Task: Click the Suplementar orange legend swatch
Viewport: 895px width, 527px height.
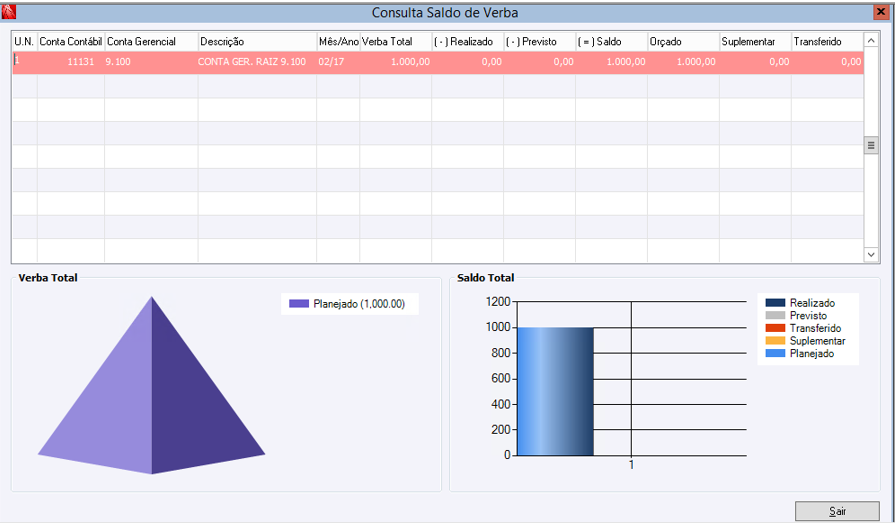Action: point(775,341)
